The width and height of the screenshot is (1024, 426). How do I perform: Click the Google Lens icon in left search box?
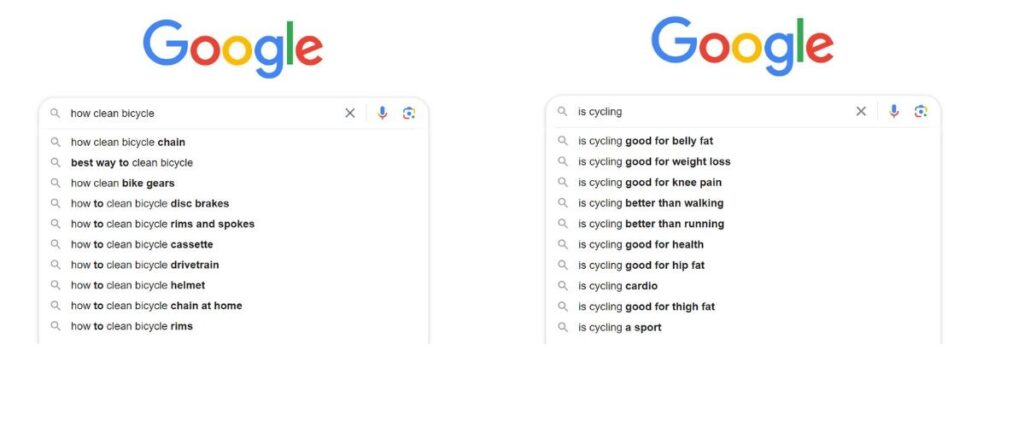[408, 113]
